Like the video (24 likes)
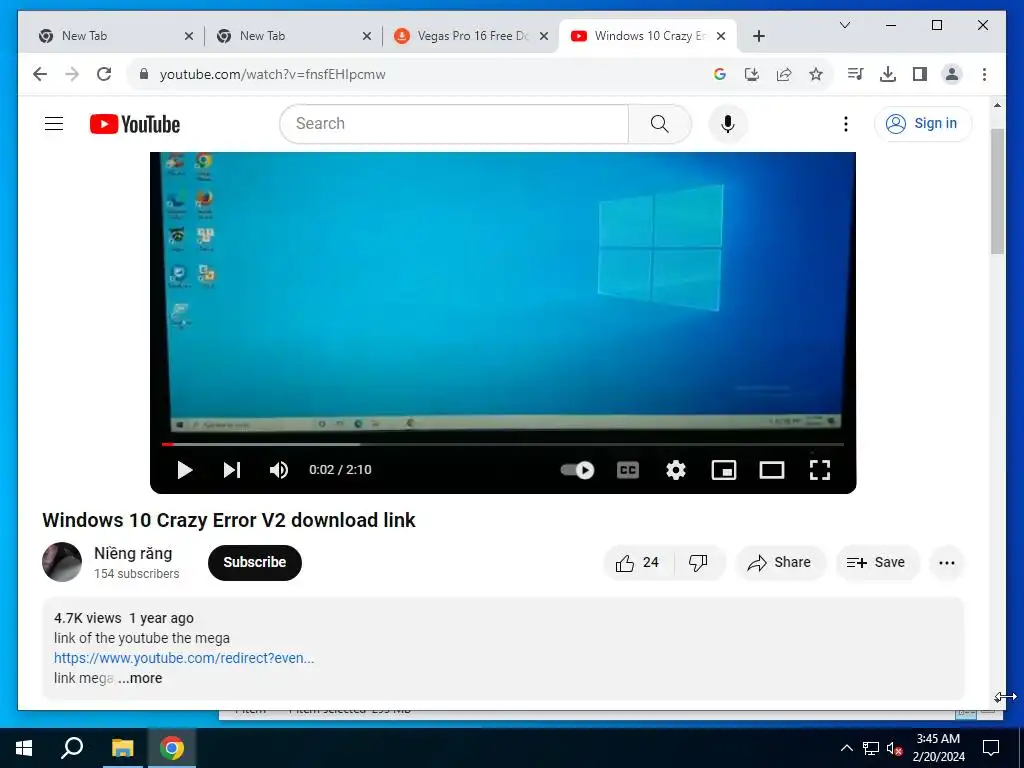This screenshot has width=1024, height=768. coord(637,562)
